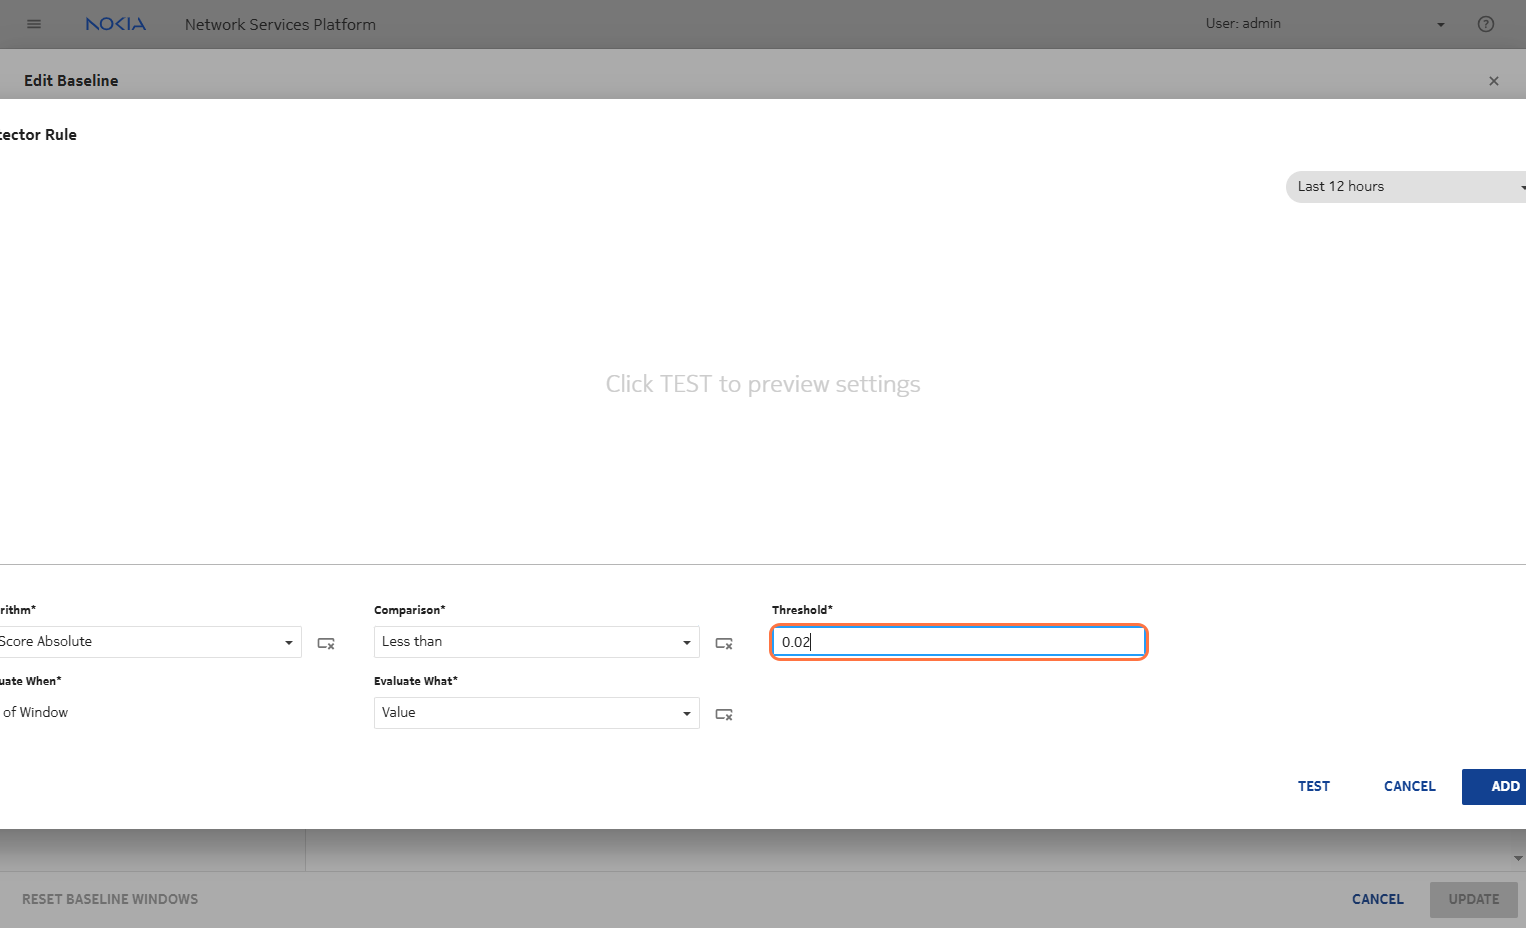Clear the Evaluate What field selection

pos(724,714)
